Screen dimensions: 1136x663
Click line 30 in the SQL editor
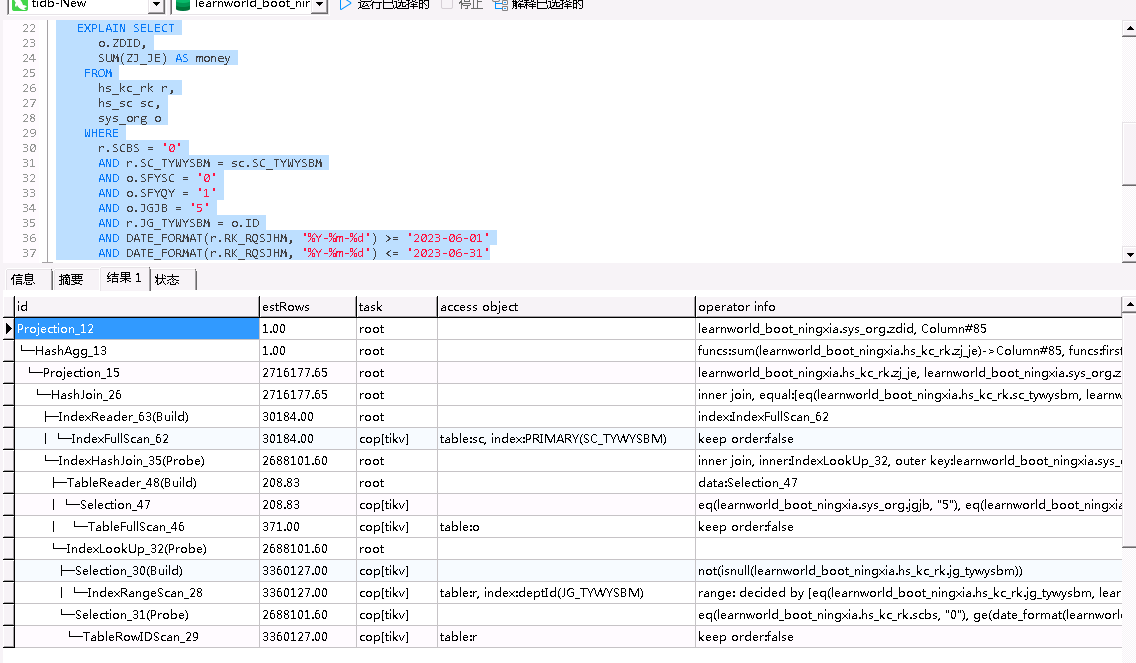pyautogui.click(x=140, y=148)
